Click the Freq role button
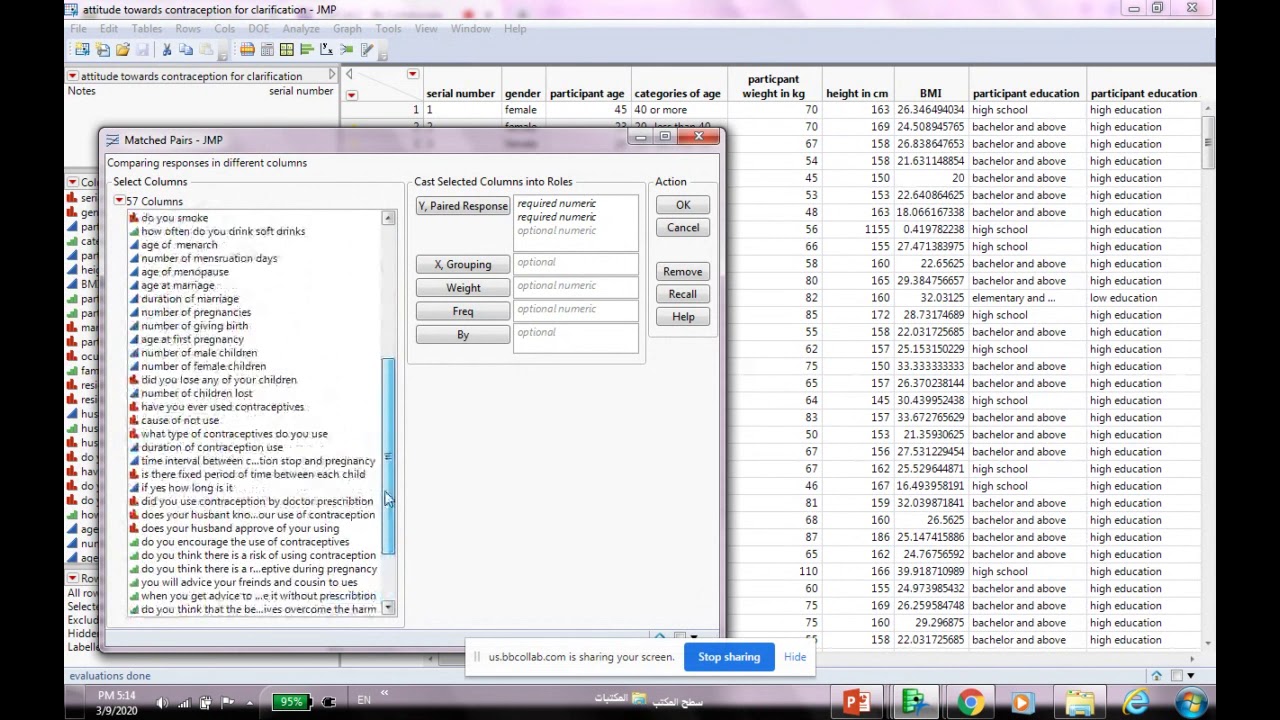This screenshot has width=1280, height=720. pos(463,311)
